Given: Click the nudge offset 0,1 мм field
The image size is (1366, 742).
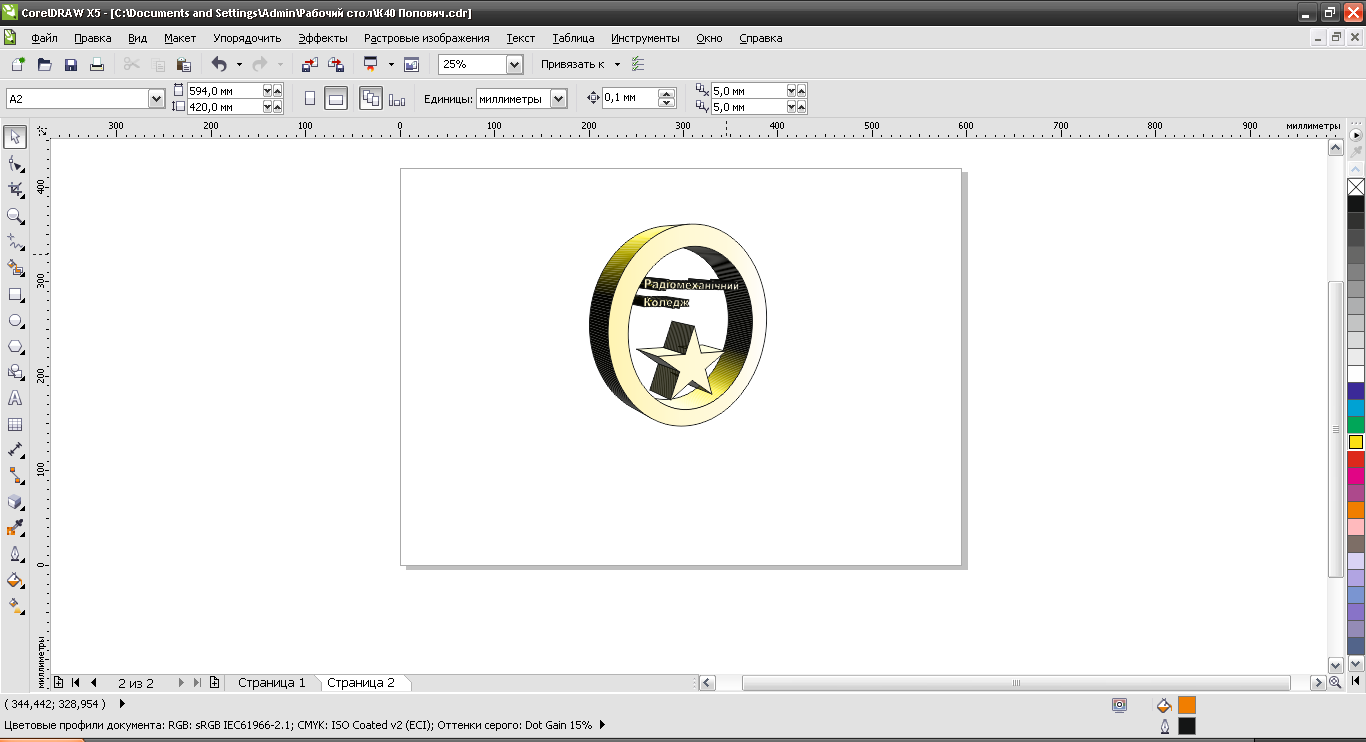Looking at the screenshot, I should click(x=630, y=98).
